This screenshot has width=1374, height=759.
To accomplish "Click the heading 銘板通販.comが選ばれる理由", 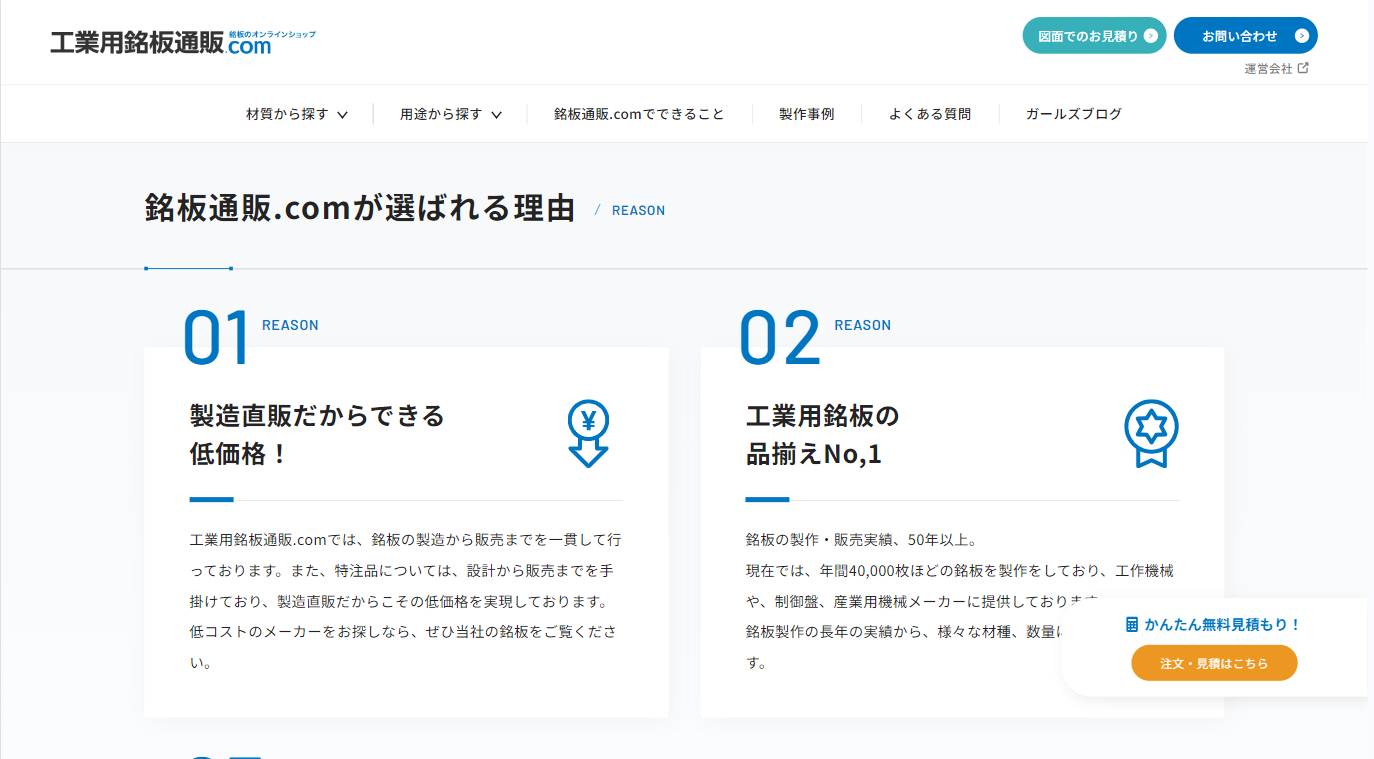I will 360,209.
